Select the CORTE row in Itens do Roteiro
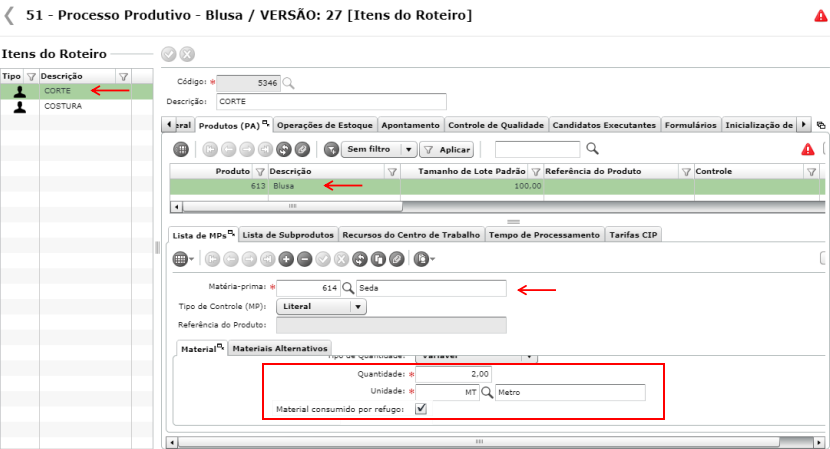Screen dimensions: 830x449 77,91
